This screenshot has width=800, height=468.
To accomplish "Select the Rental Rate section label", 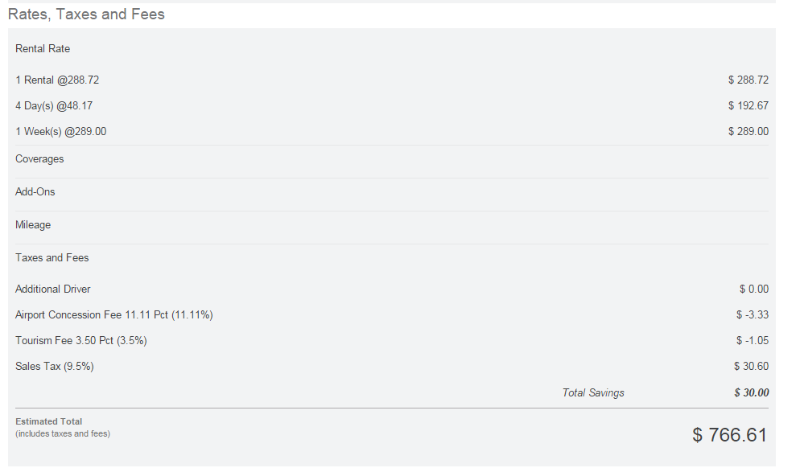I will pyautogui.click(x=43, y=48).
